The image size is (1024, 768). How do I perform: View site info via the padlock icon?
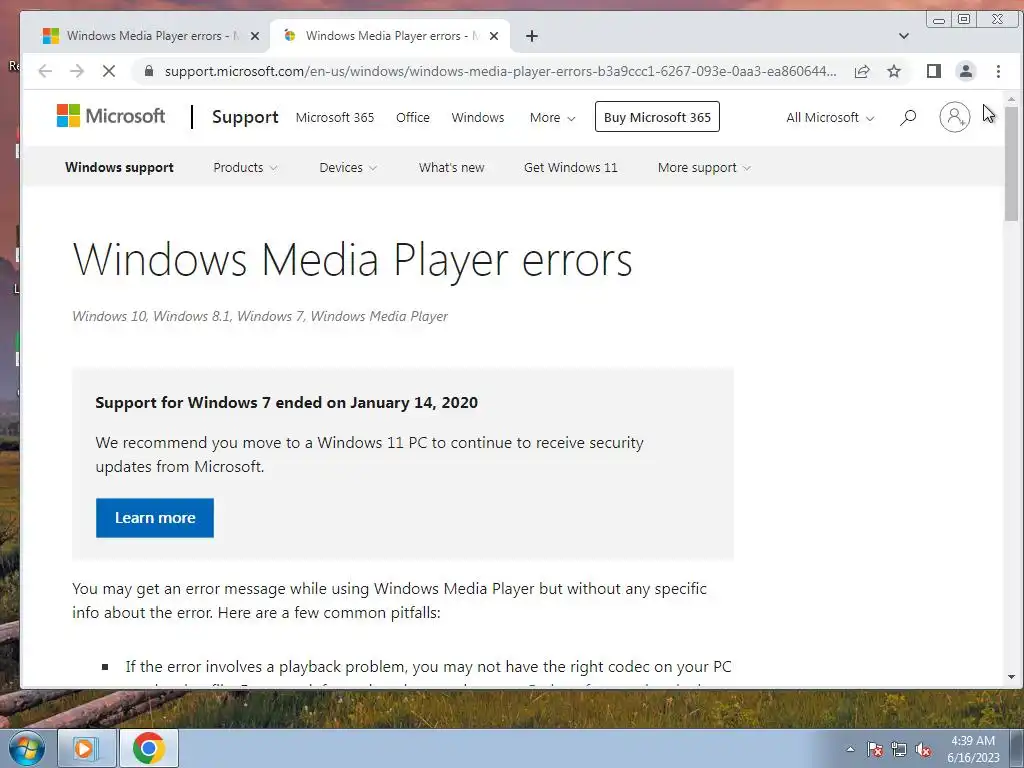[149, 71]
